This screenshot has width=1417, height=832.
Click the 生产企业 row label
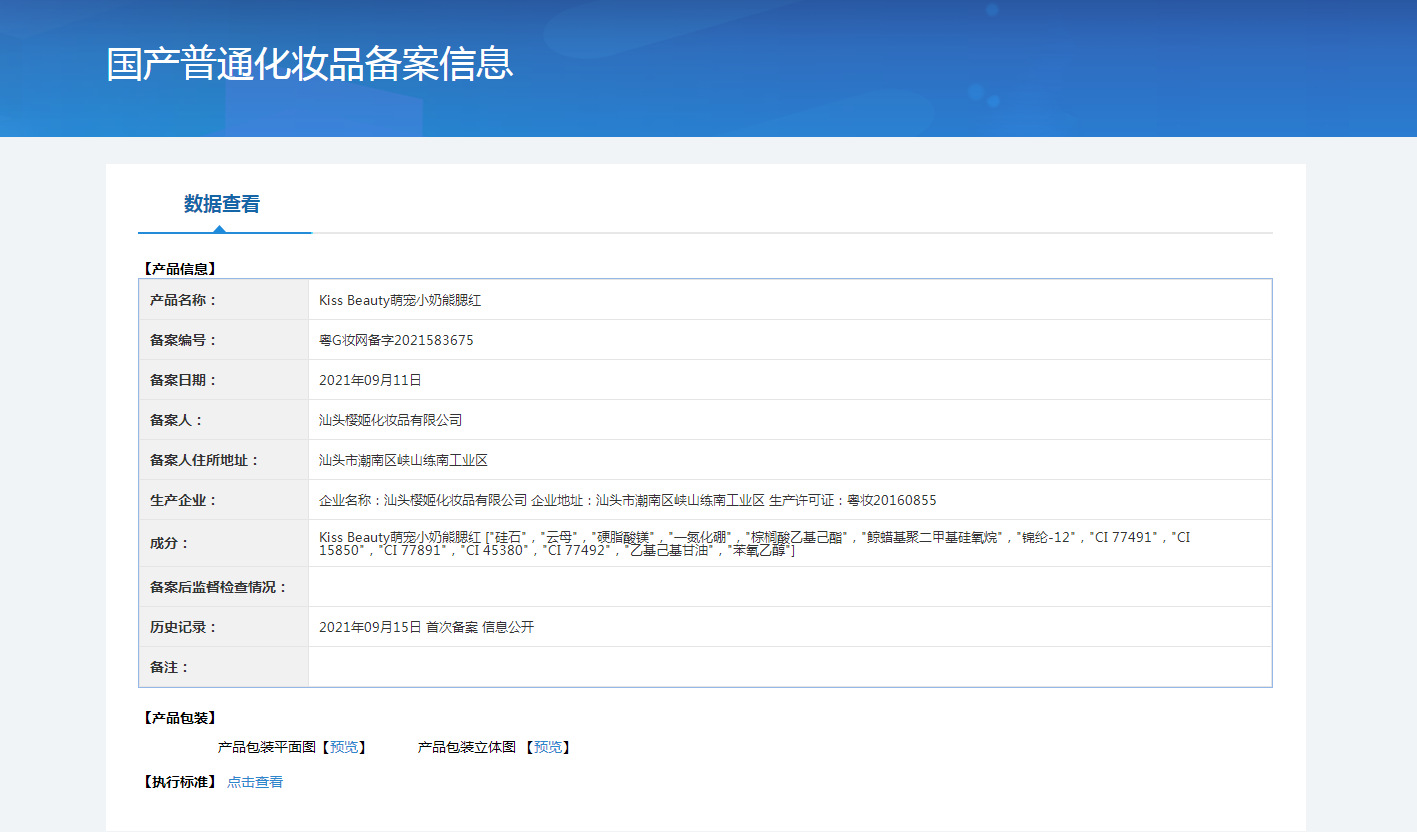[x=183, y=500]
